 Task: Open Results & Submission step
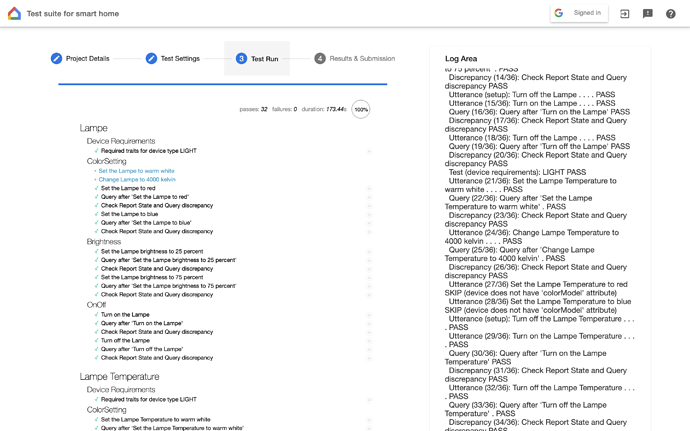pyautogui.click(x=355, y=58)
